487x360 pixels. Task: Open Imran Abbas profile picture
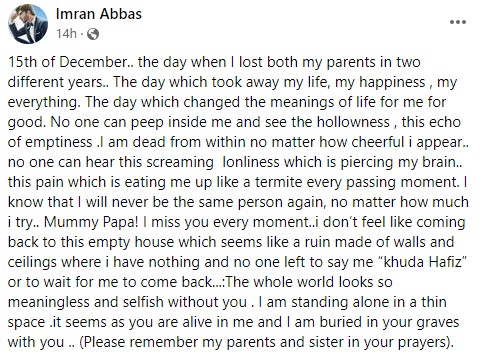[28, 24]
